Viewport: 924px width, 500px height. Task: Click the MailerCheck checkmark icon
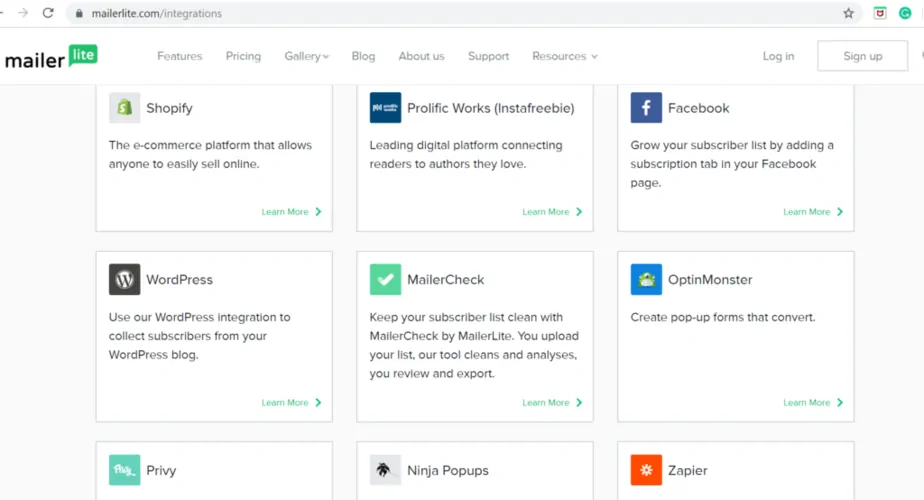[385, 279]
